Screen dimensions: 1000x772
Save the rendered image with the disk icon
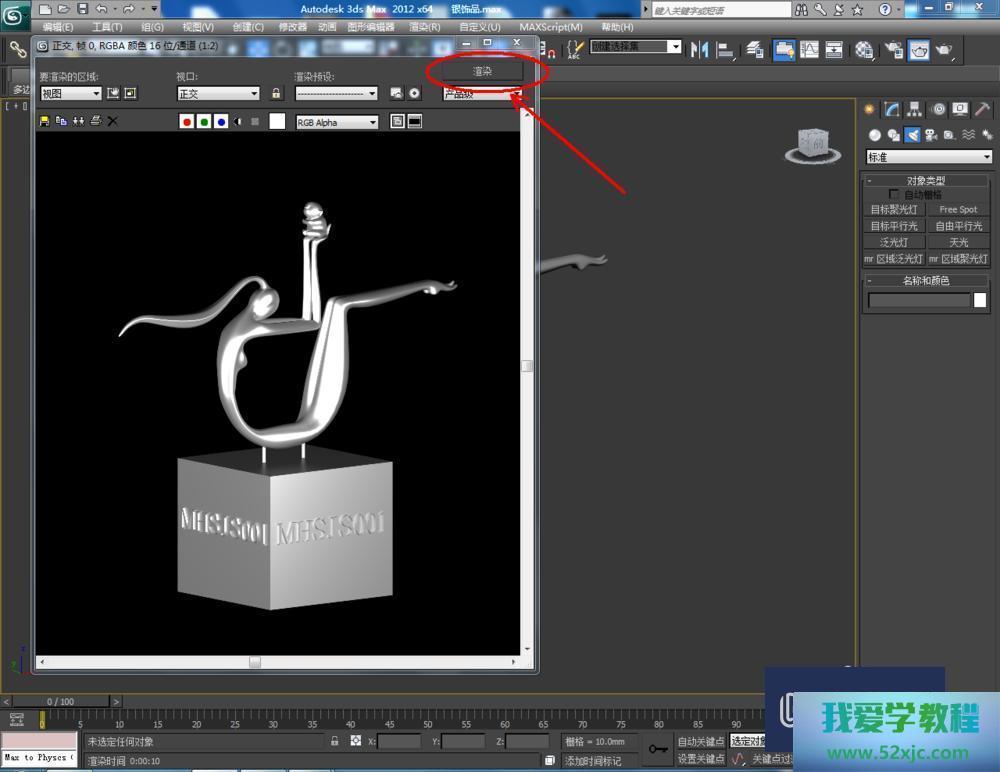[x=44, y=121]
